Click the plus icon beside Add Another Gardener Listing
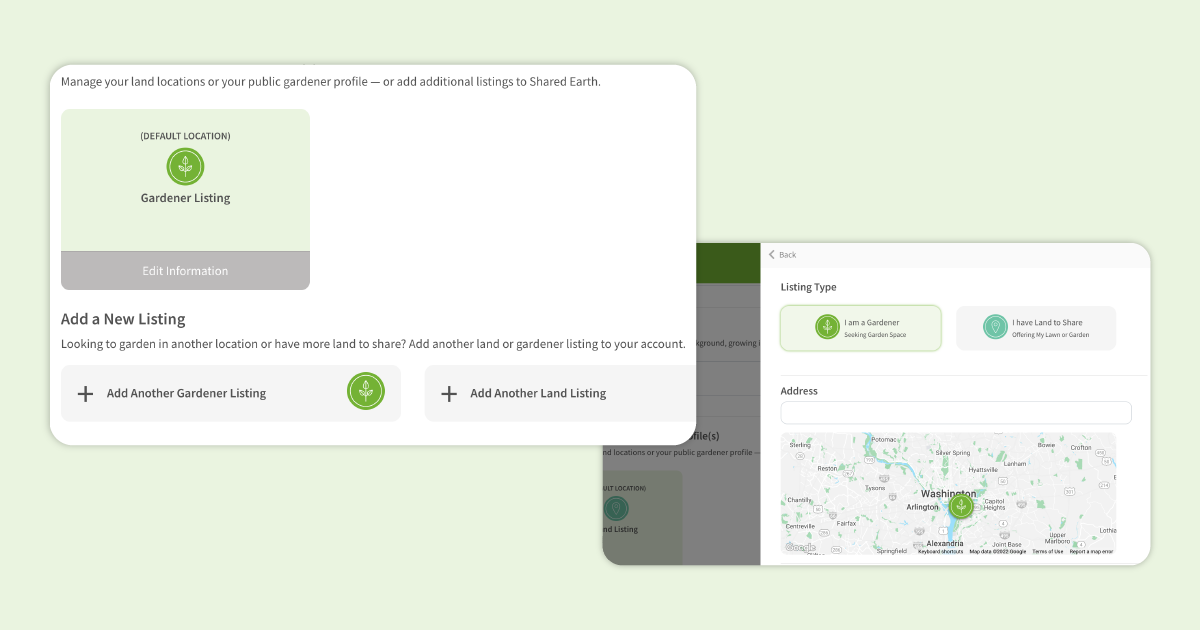Viewport: 1200px width, 630px height. tap(86, 394)
